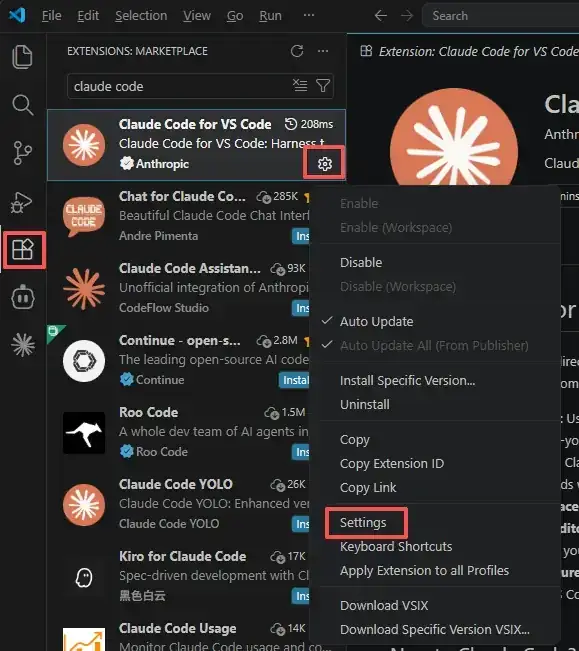579x651 pixels.
Task: Toggle Auto Update All (From Publisher)
Action: tap(435, 345)
